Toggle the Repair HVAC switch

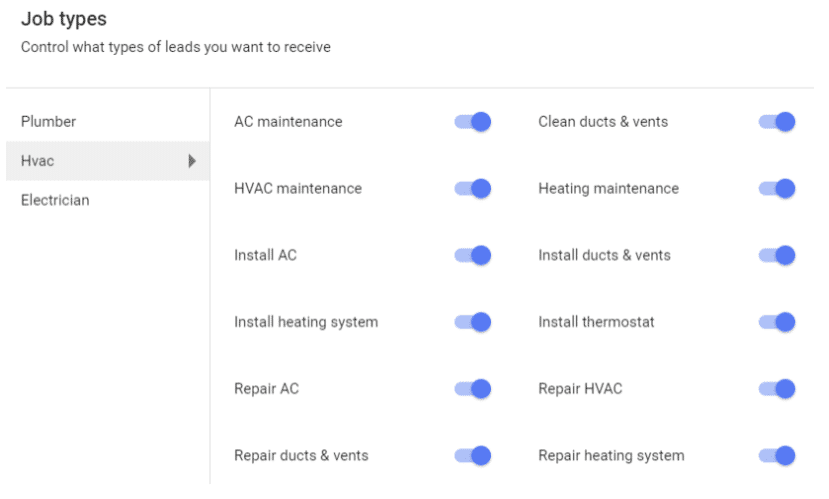pyautogui.click(x=776, y=389)
